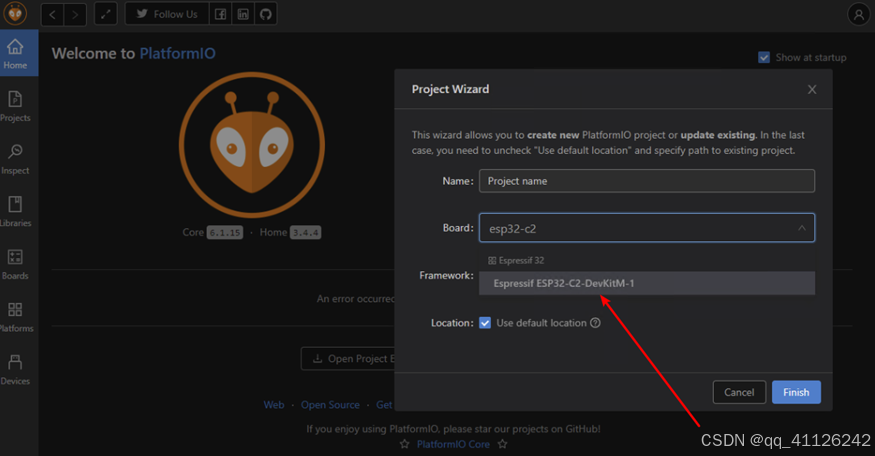This screenshot has height=456, width=875.
Task: Click the PlatformIO alien logo in top bar
Action: click(x=15, y=13)
